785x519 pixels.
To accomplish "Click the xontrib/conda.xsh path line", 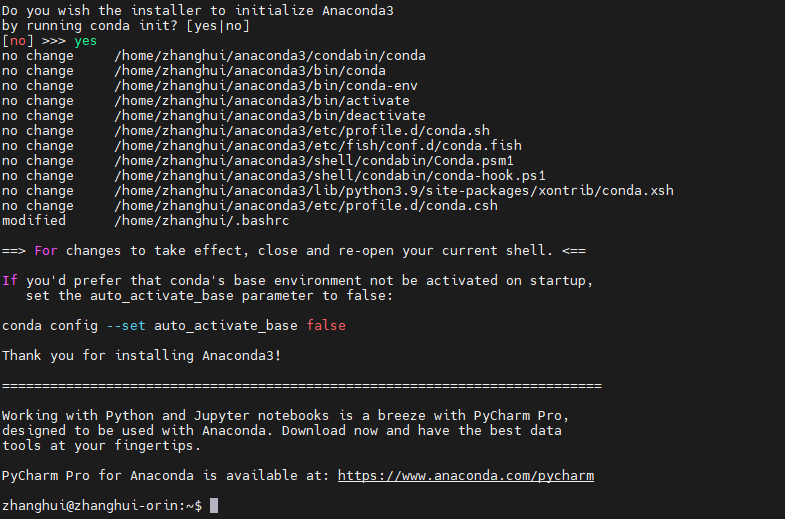I will pos(394,191).
